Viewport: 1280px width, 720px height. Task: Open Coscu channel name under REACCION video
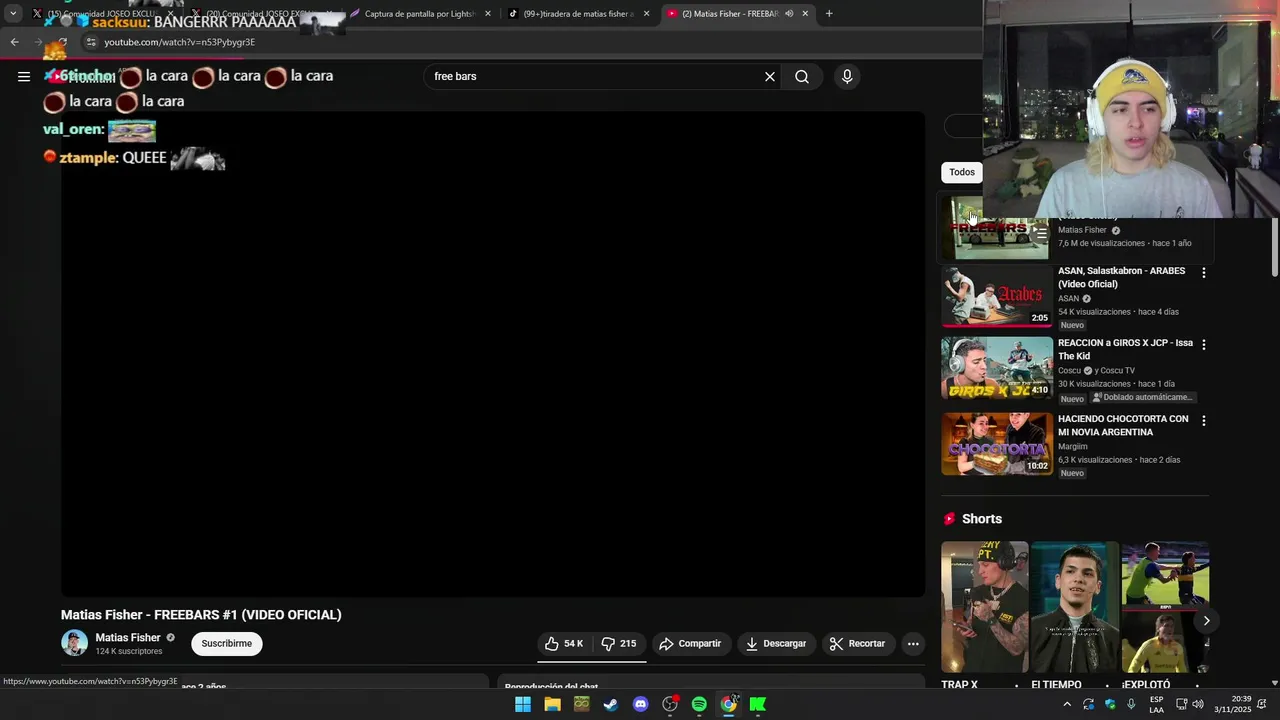pyautogui.click(x=1069, y=371)
